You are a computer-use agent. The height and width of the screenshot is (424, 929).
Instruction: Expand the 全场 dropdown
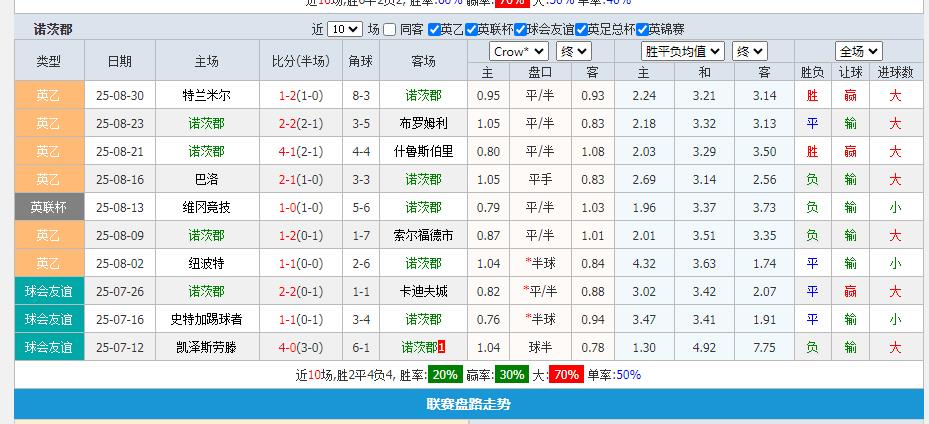click(x=858, y=51)
